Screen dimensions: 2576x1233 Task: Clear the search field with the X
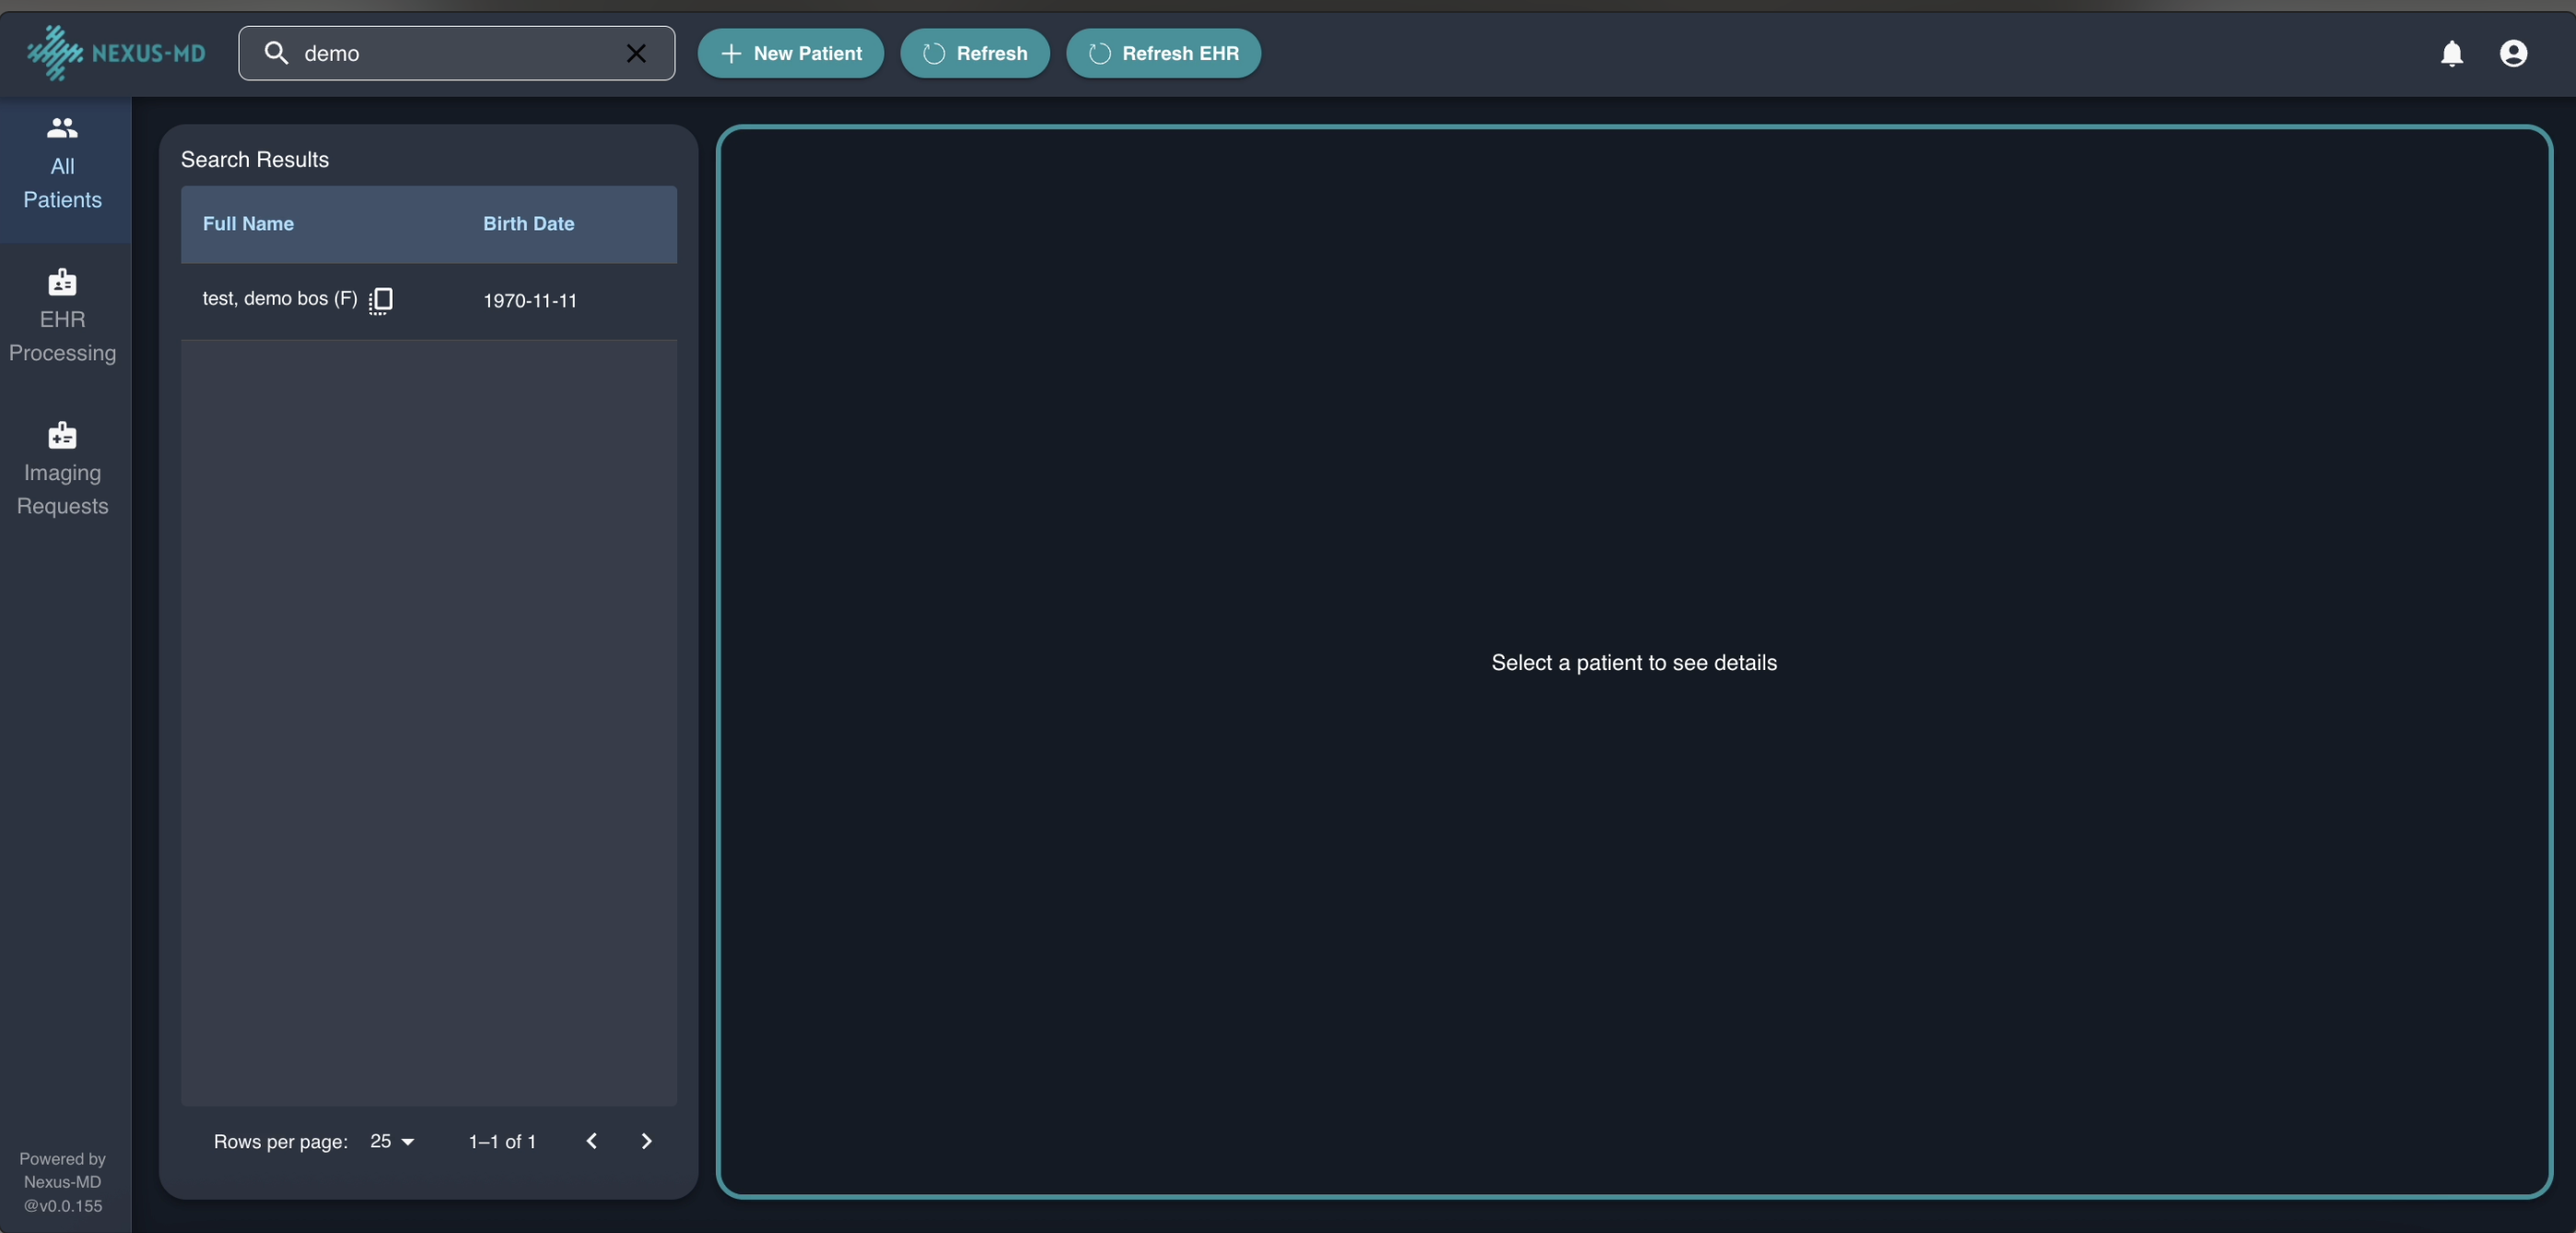tap(636, 53)
